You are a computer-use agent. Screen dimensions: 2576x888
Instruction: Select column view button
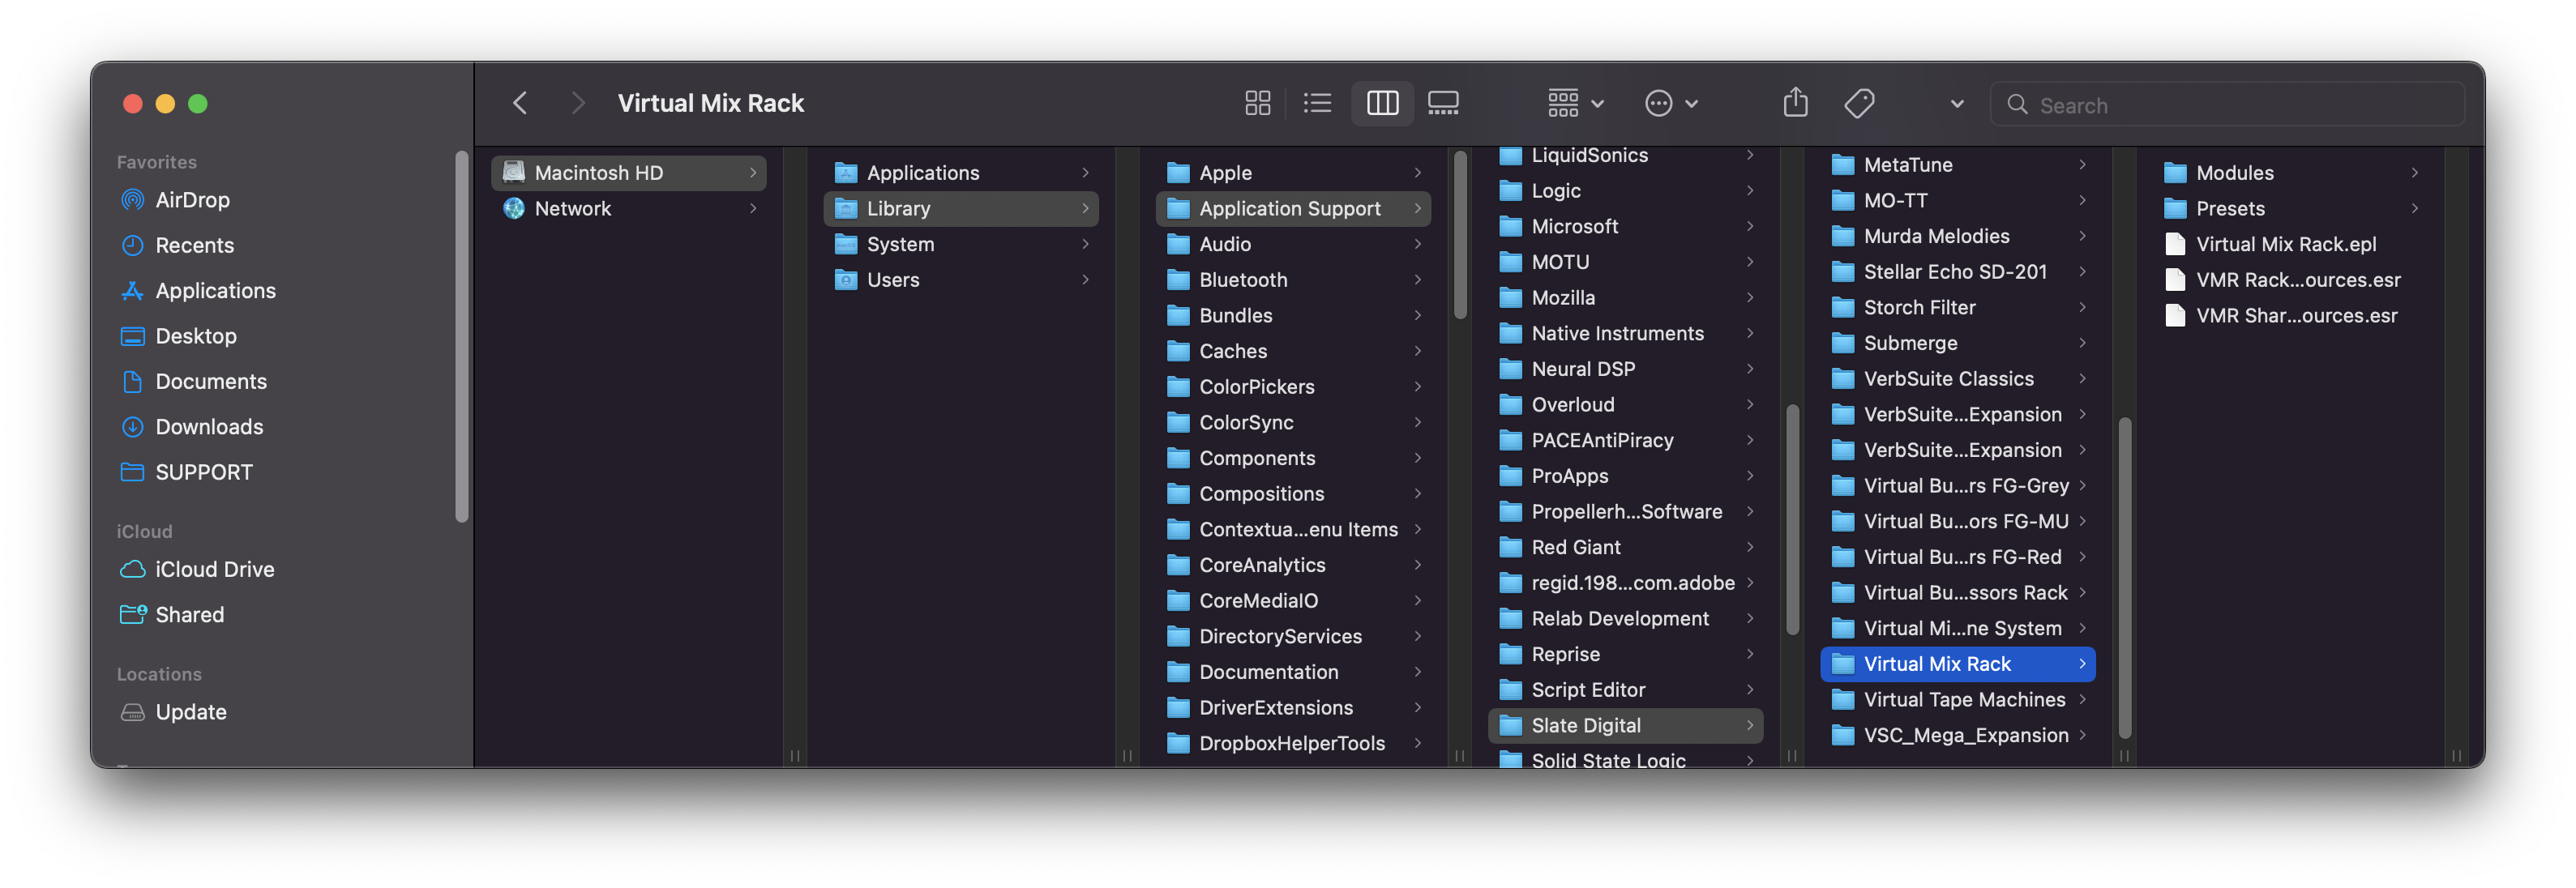[1382, 103]
